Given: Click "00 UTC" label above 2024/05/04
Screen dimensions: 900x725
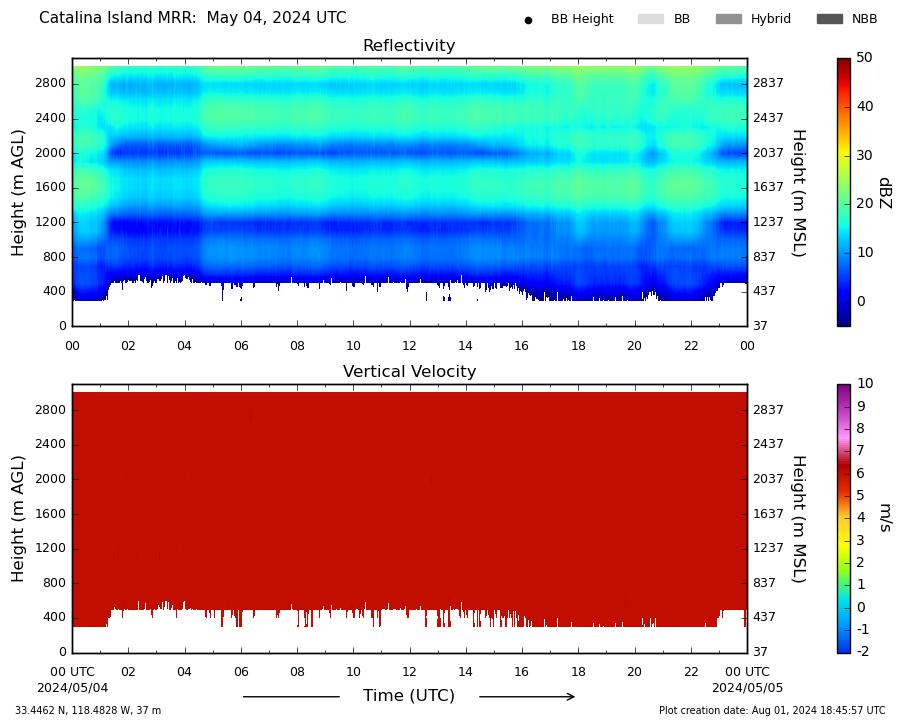Looking at the screenshot, I should click(x=72, y=672).
